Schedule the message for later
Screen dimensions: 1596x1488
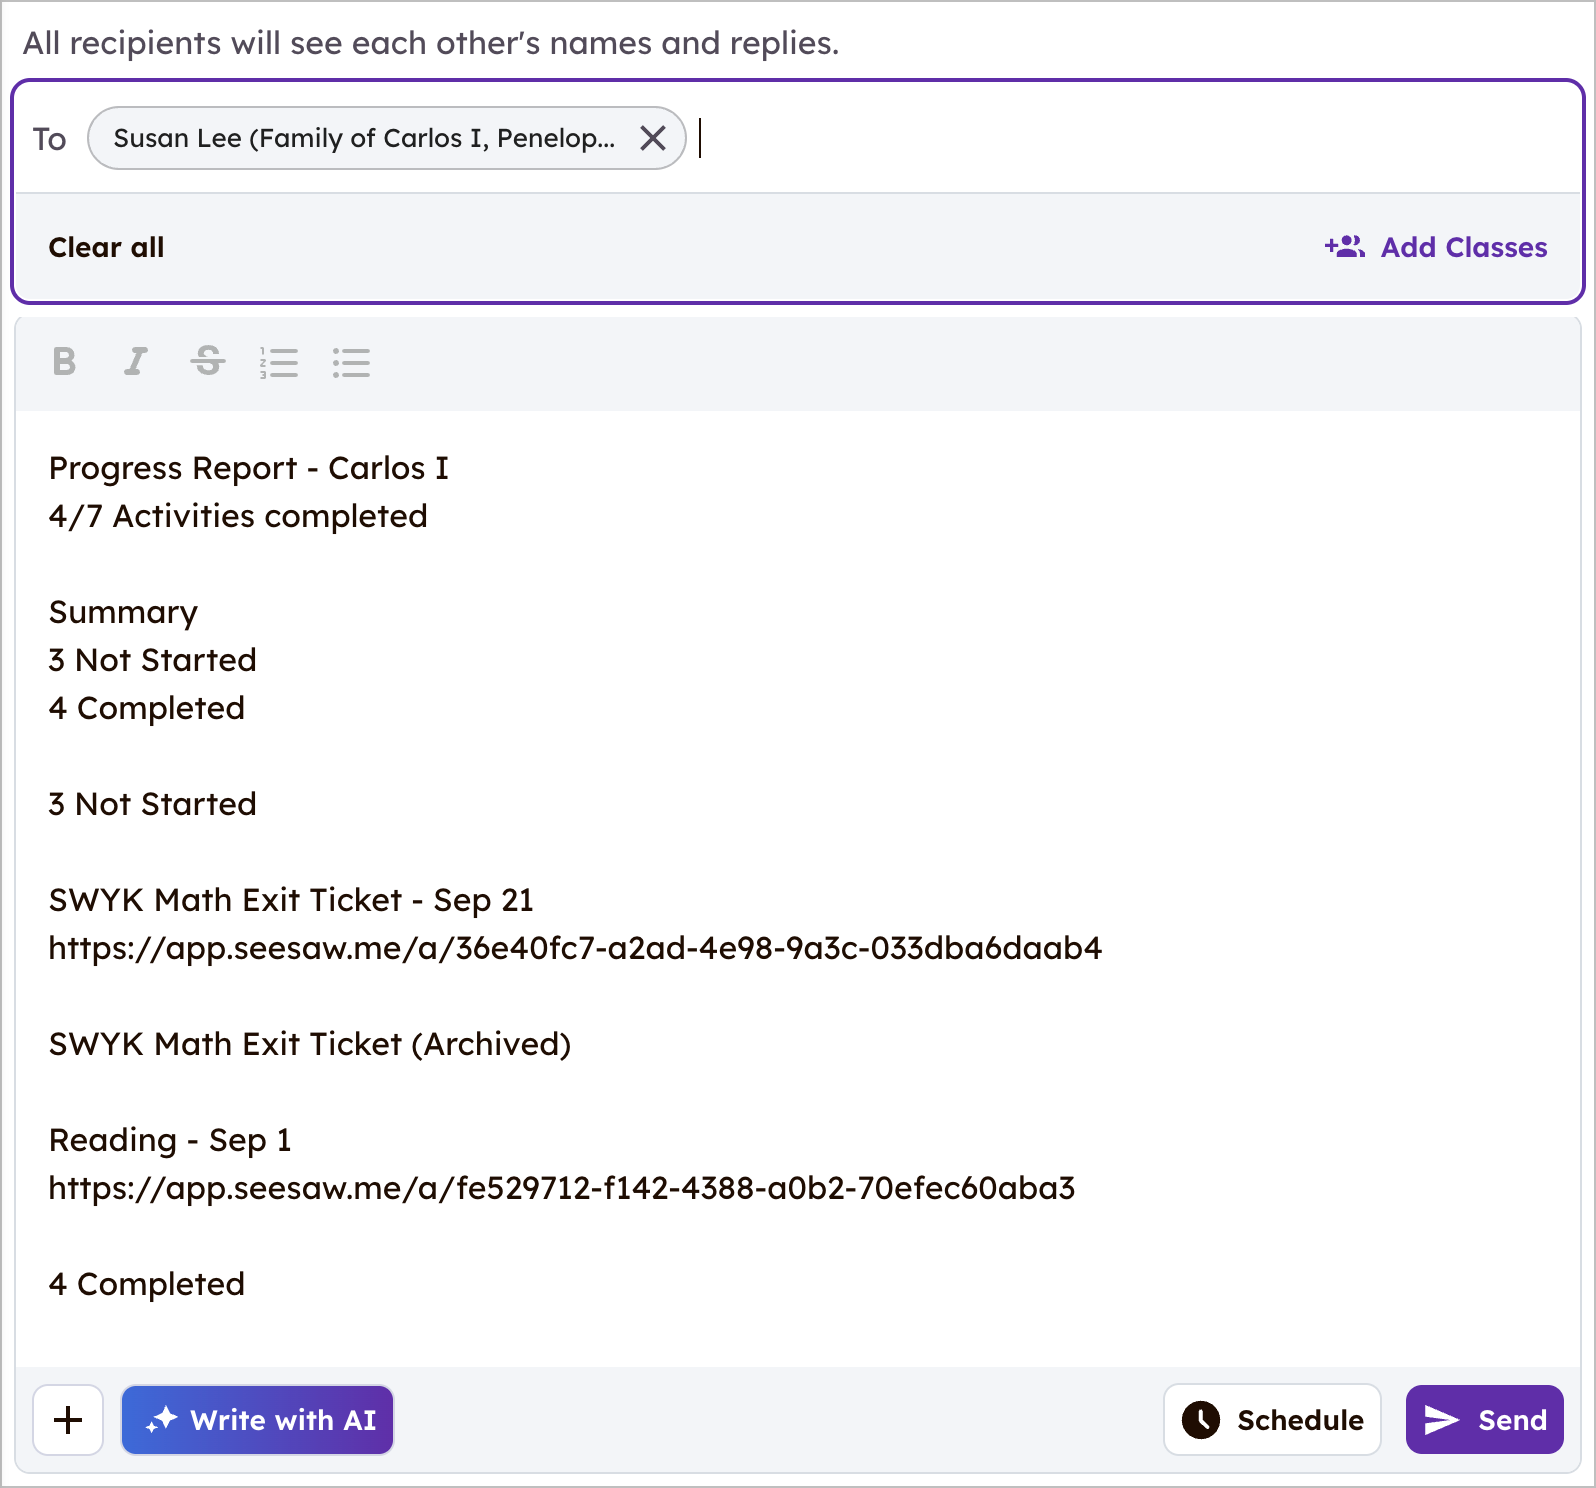pyautogui.click(x=1272, y=1420)
